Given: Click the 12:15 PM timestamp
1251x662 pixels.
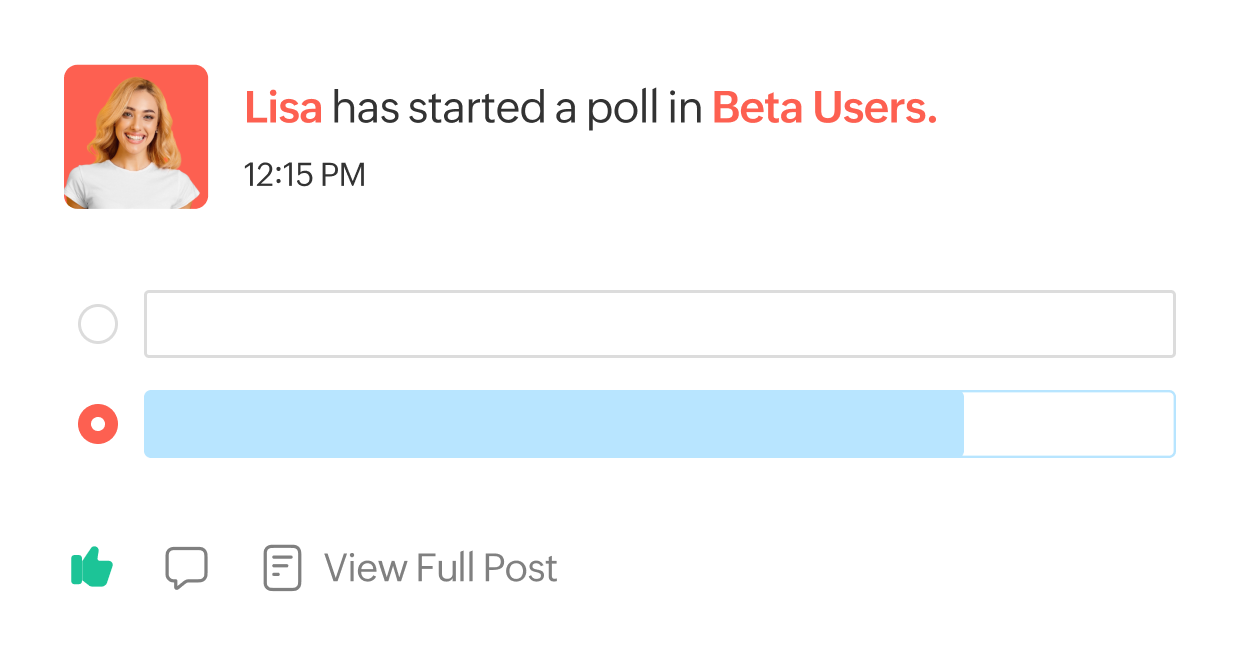Looking at the screenshot, I should pos(305,175).
